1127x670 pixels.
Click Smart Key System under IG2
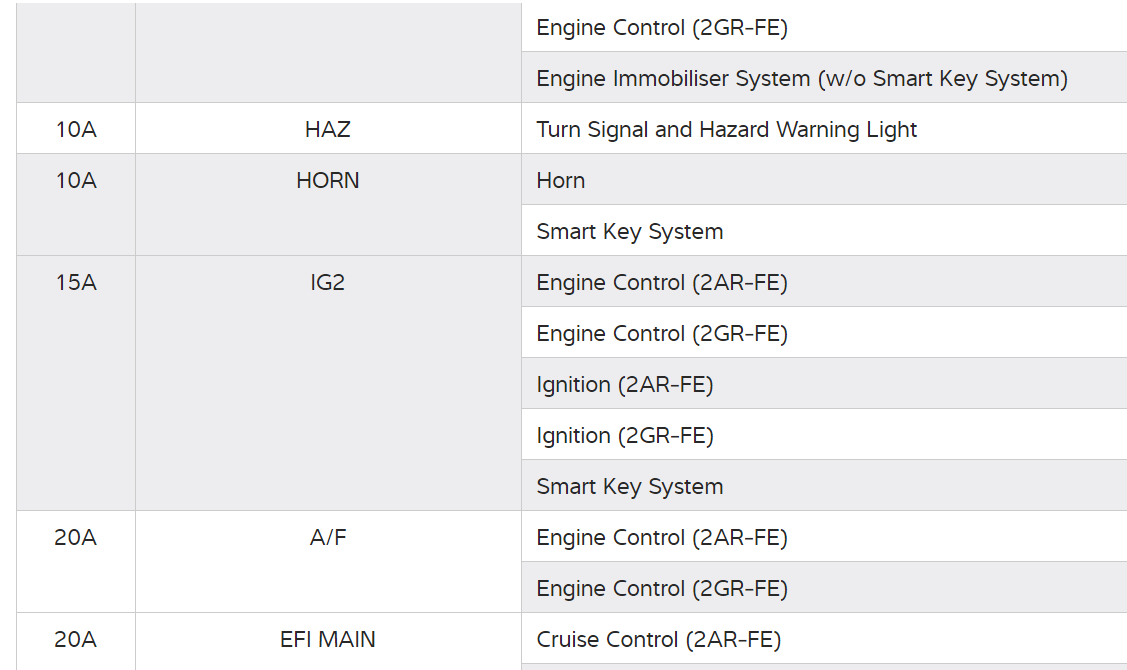point(629,487)
